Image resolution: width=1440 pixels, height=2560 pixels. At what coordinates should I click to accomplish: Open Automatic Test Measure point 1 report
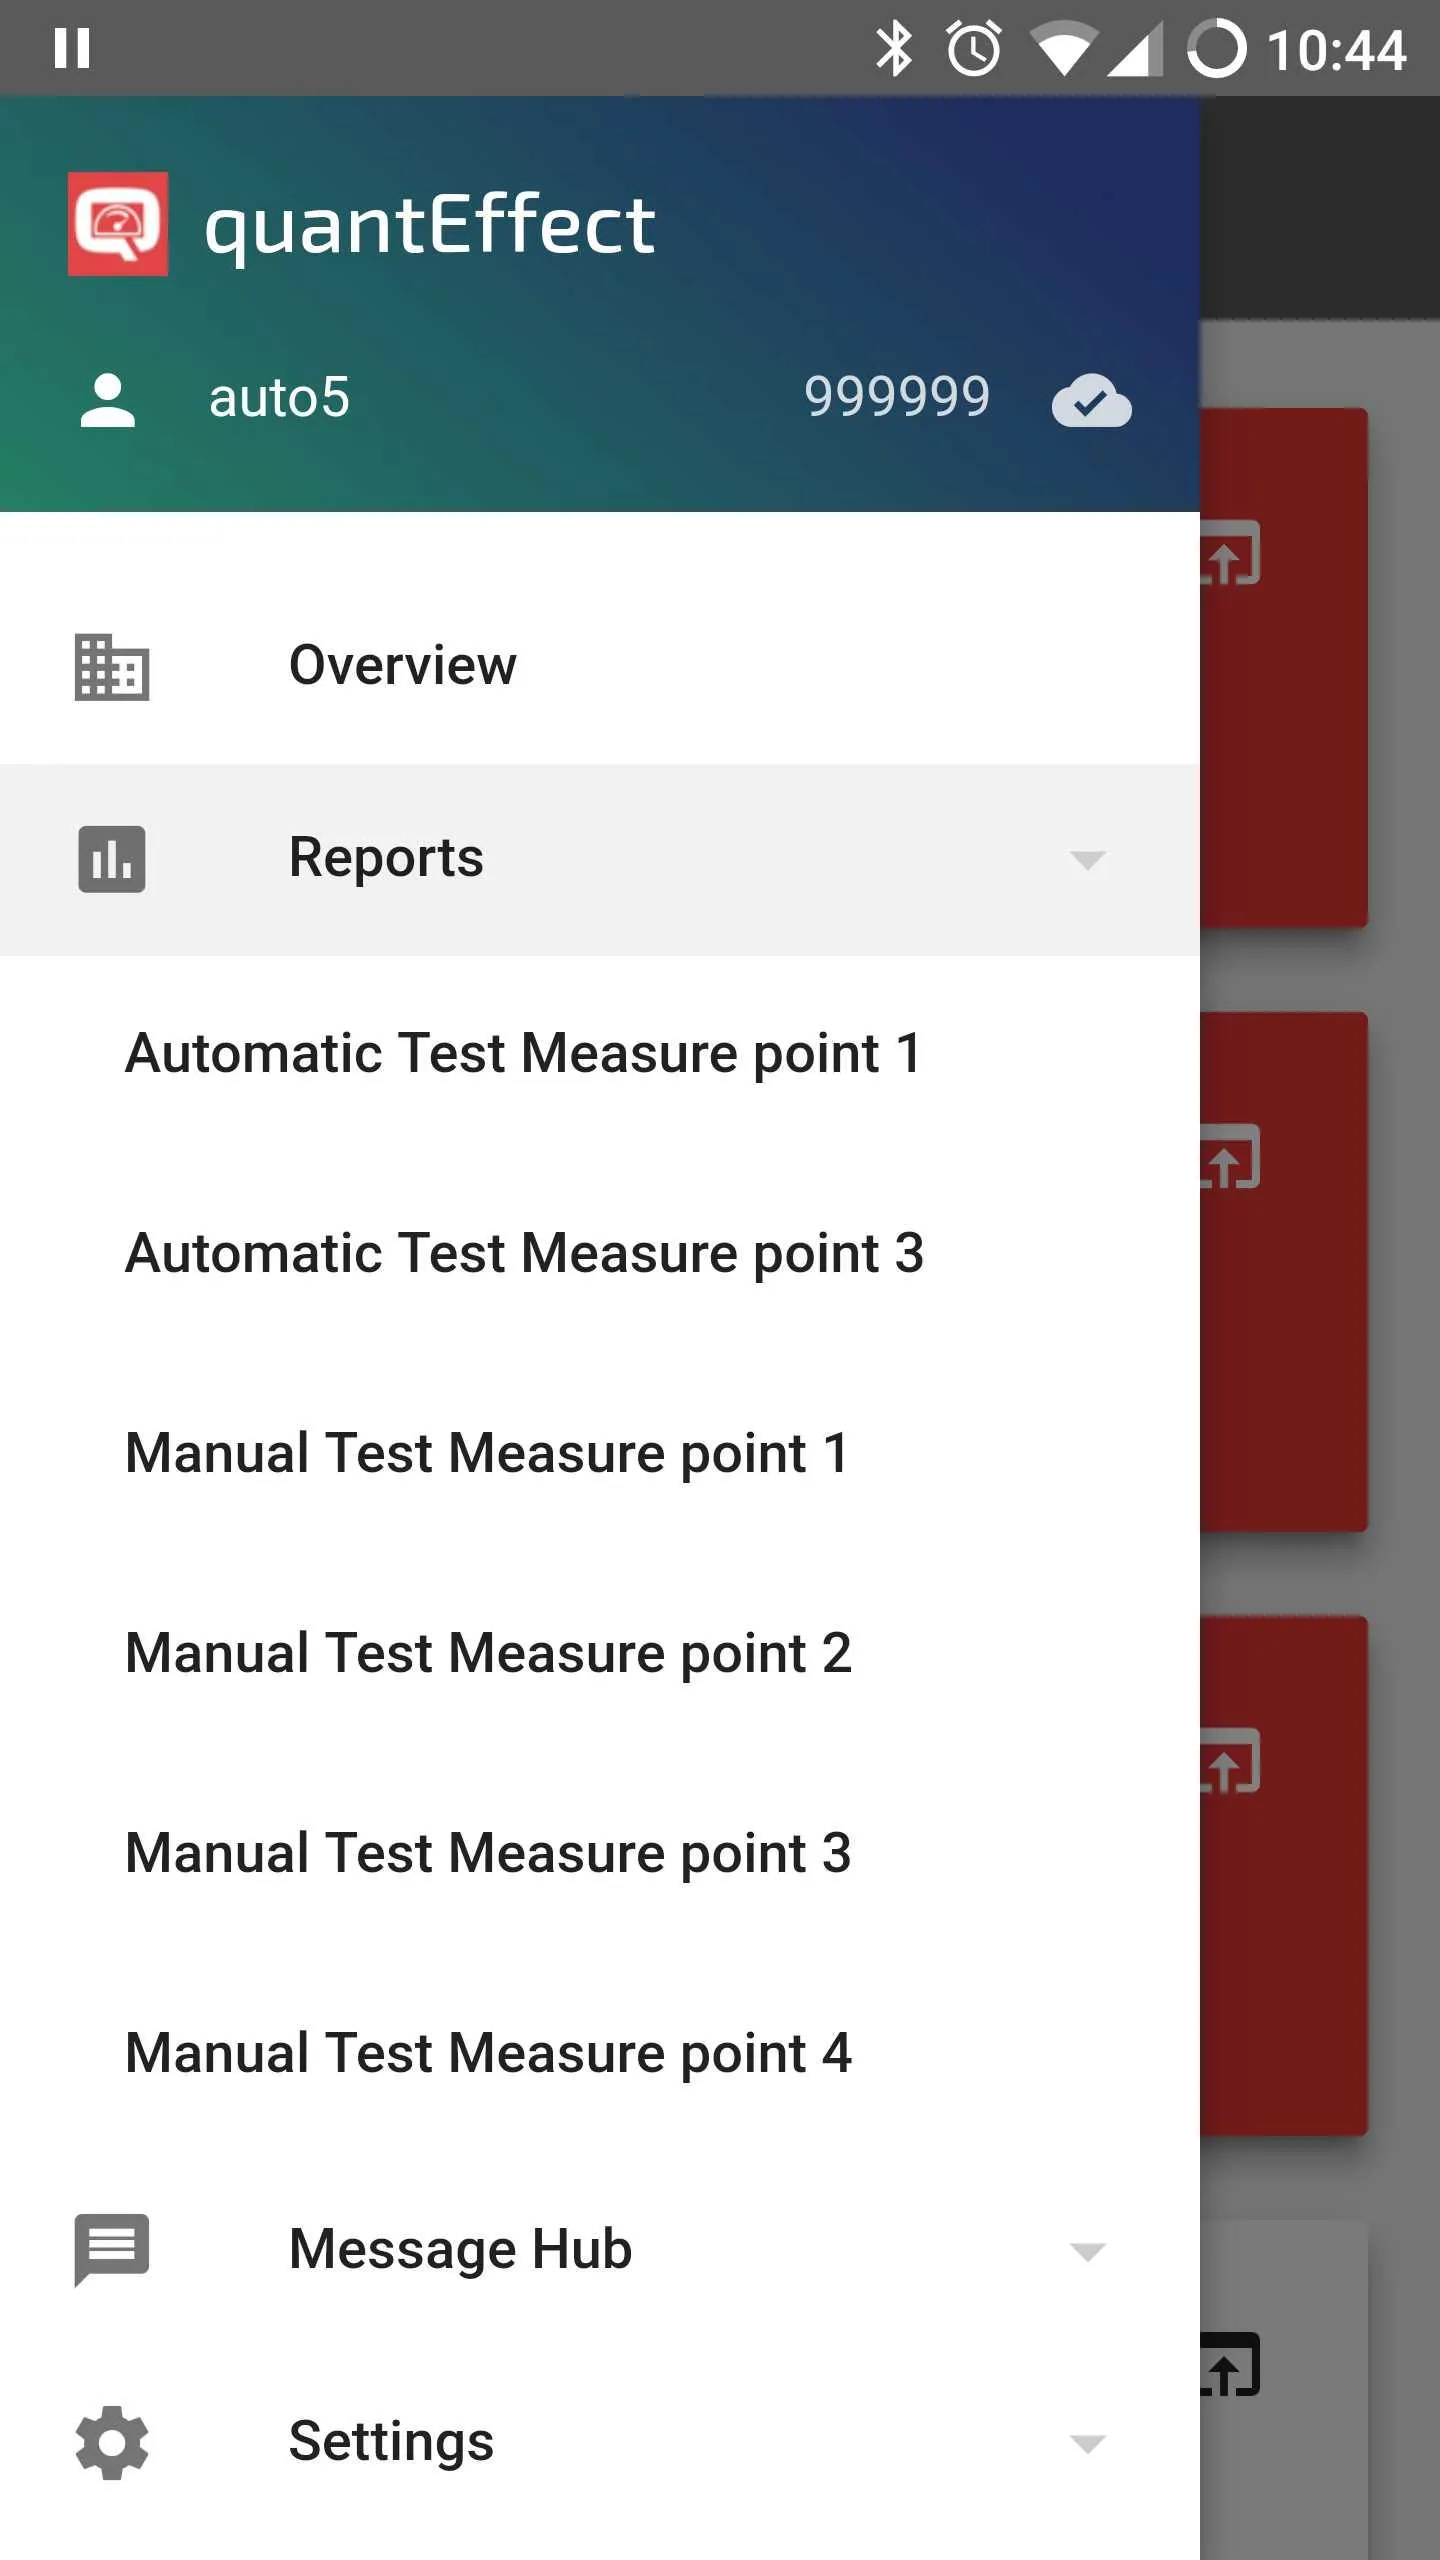click(600, 1054)
